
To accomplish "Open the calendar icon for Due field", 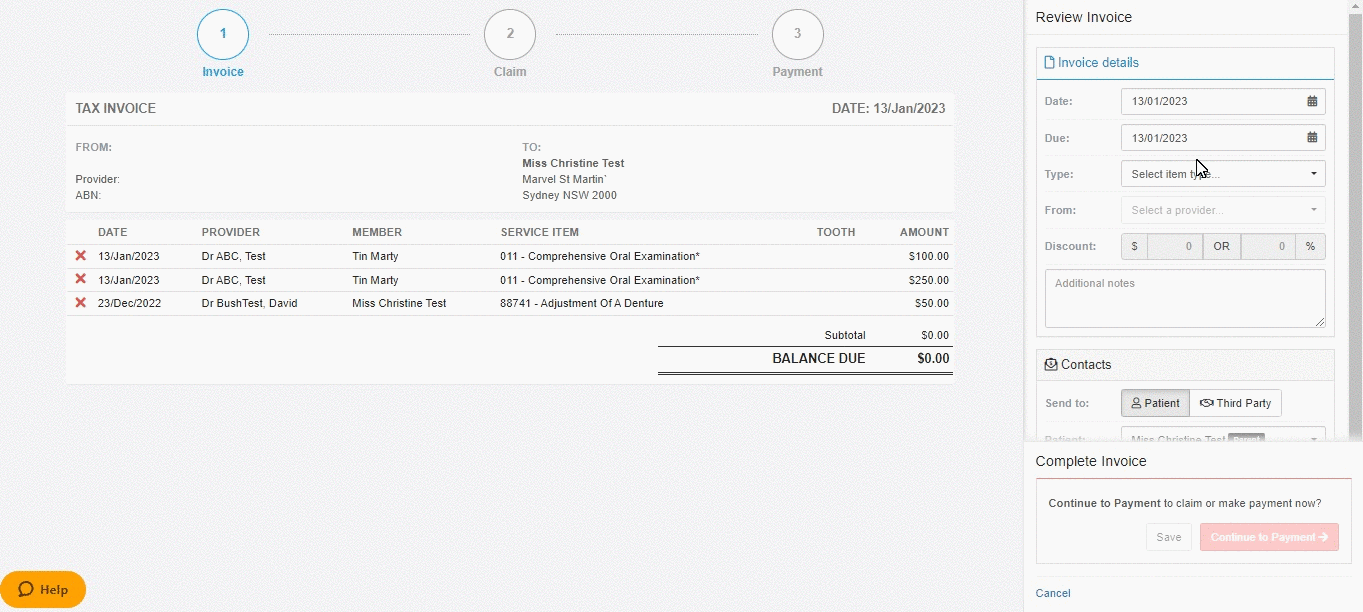I will (x=1312, y=138).
